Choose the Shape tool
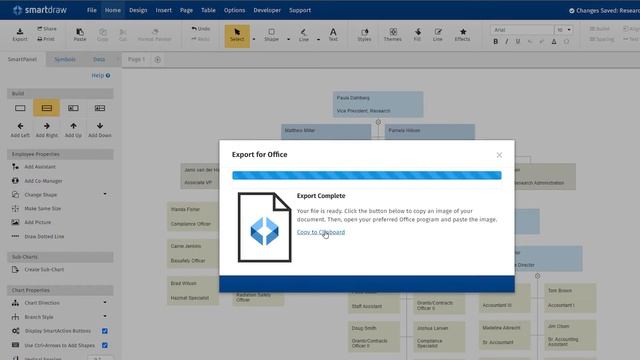The height and width of the screenshot is (360, 640). click(271, 35)
